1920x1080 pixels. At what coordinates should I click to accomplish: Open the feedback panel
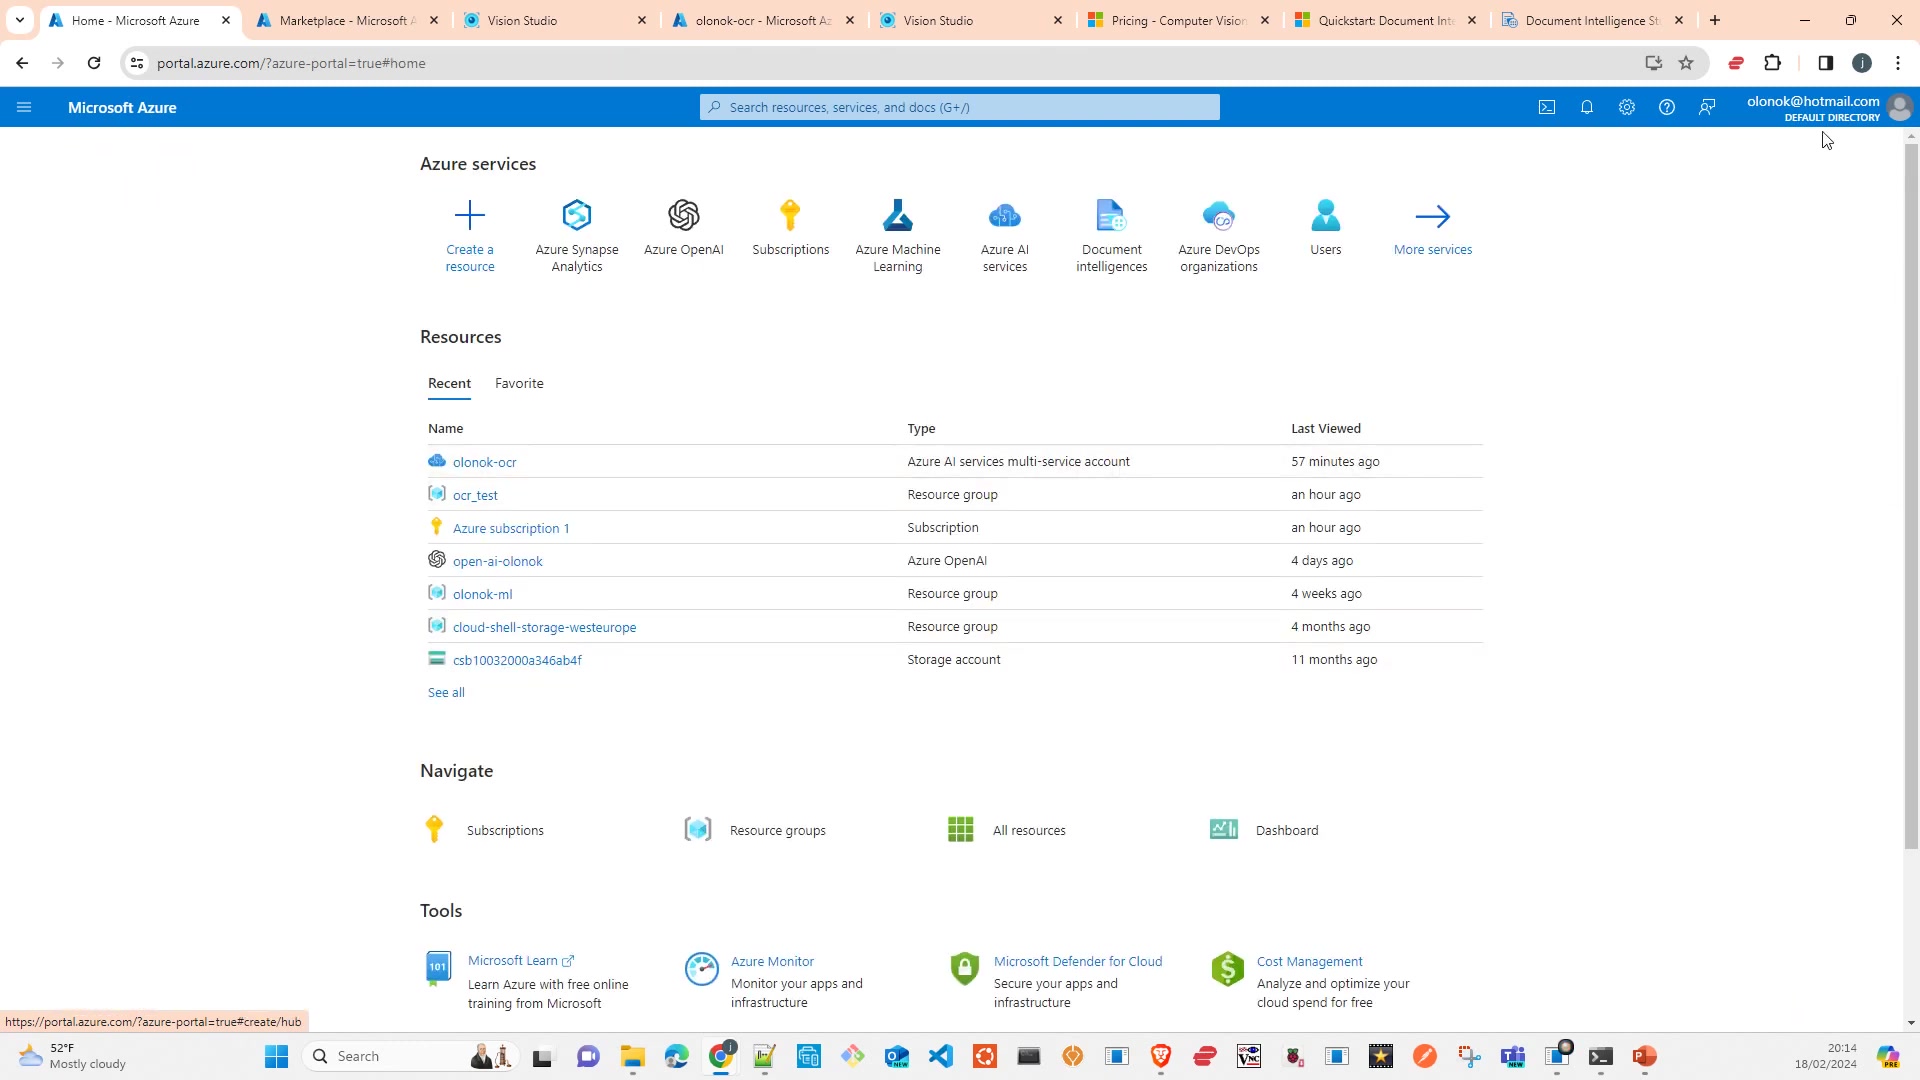[1707, 107]
